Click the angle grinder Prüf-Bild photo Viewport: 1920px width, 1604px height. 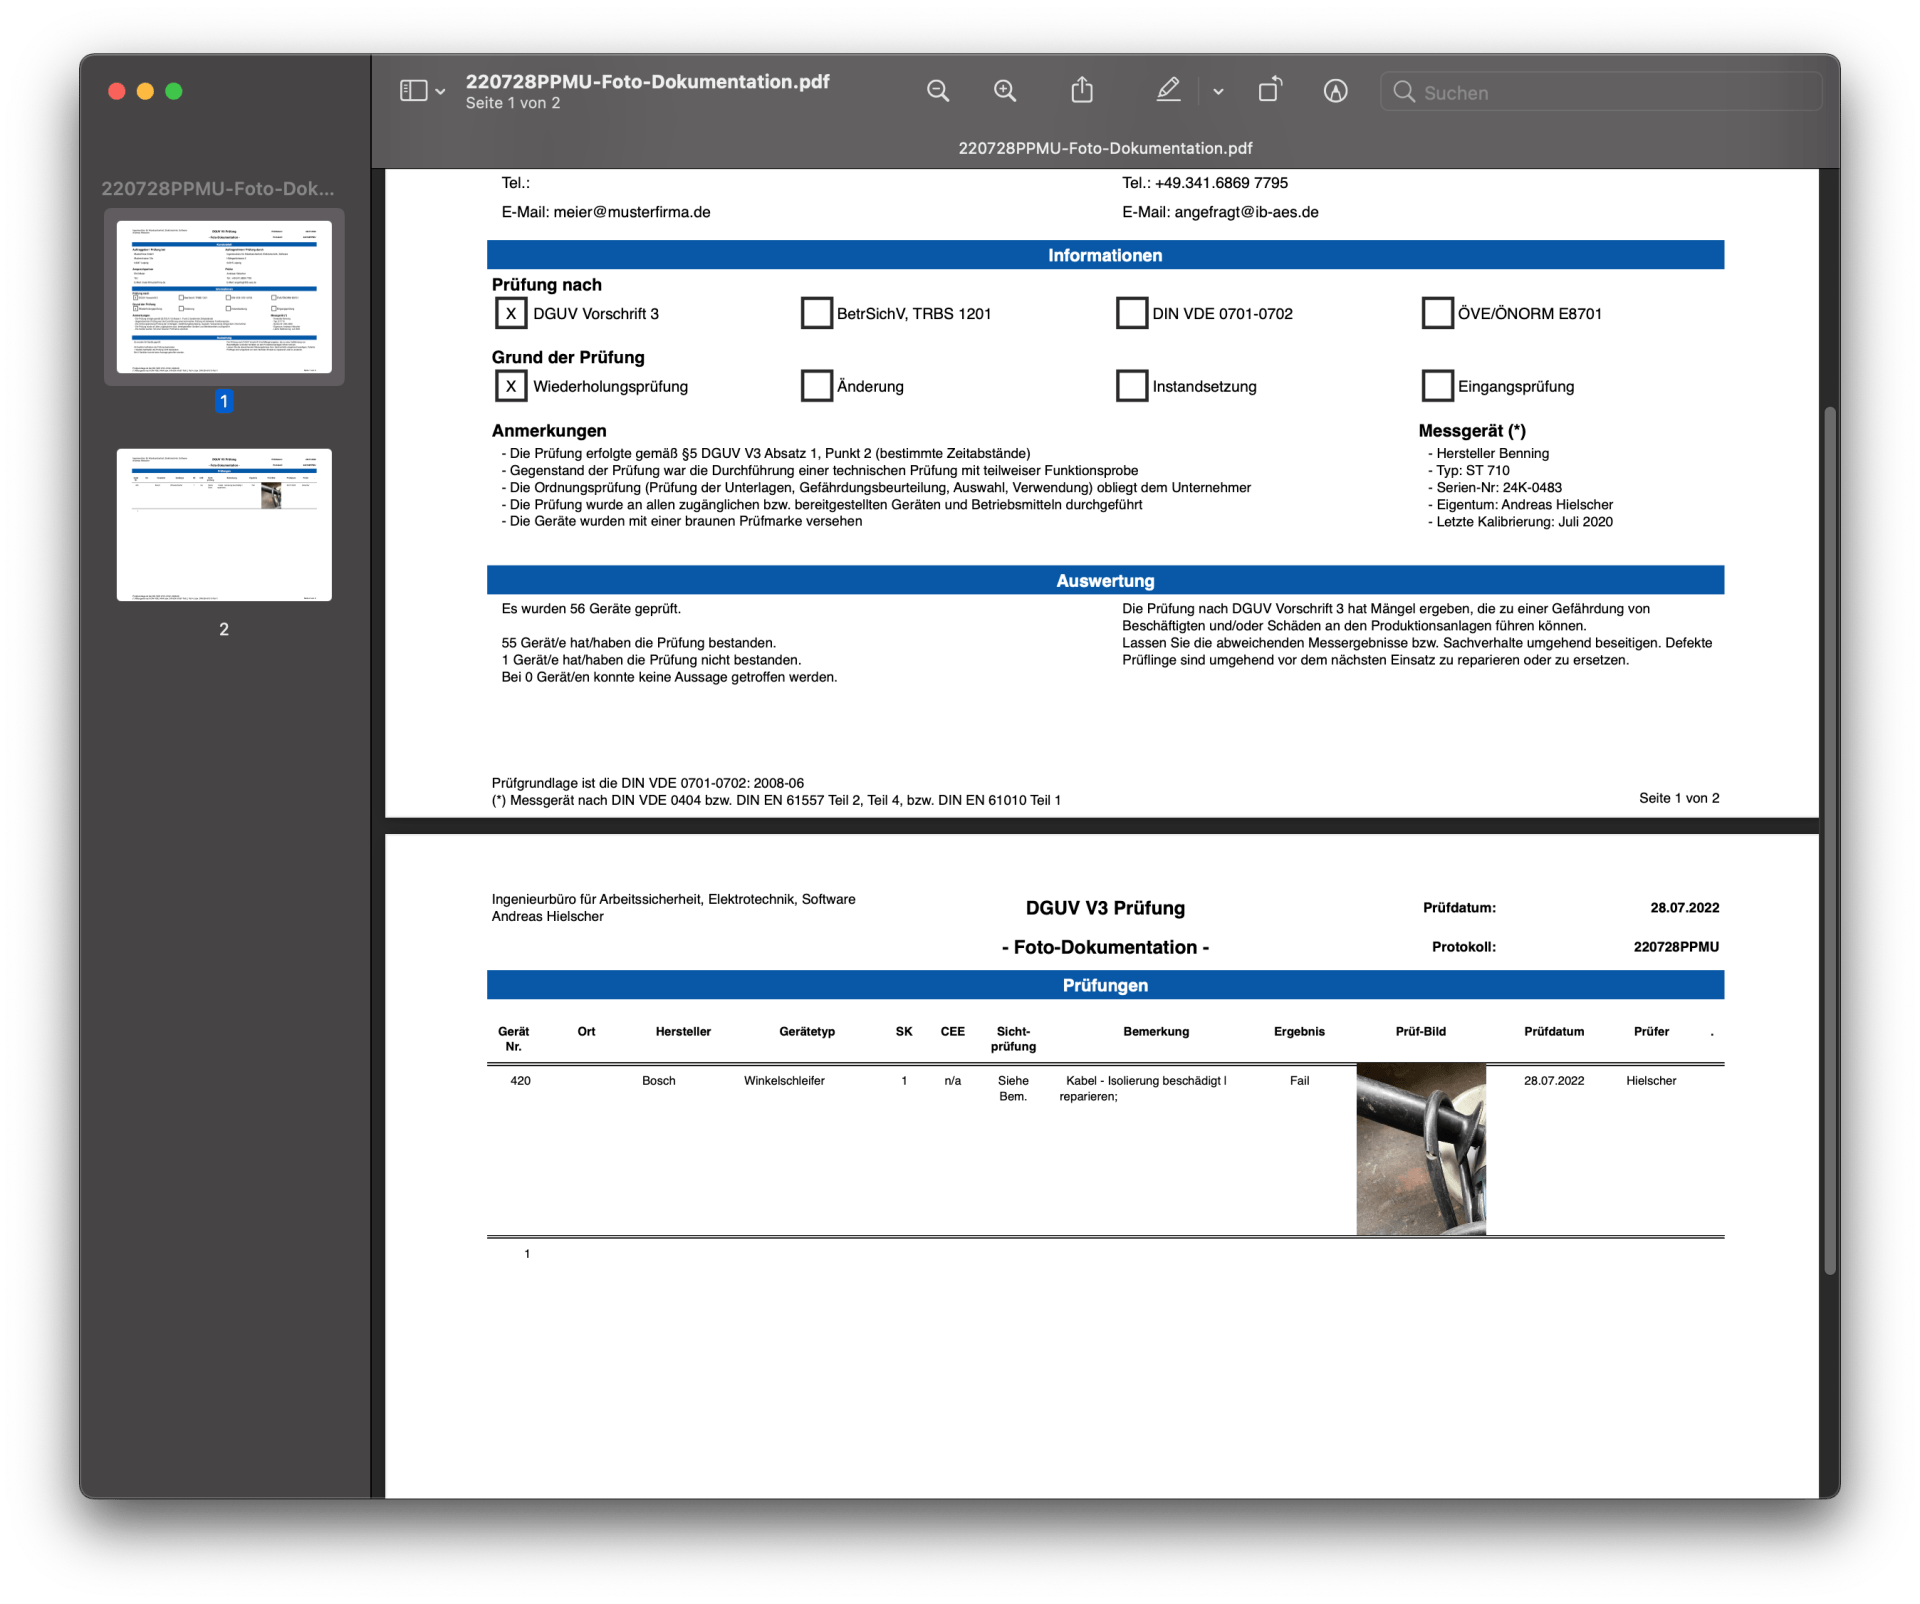point(1421,1149)
